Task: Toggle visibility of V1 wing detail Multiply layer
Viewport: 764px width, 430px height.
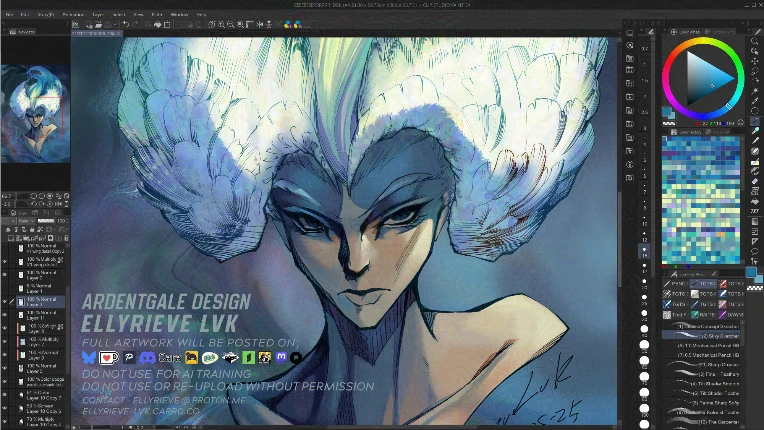Action: [5, 262]
